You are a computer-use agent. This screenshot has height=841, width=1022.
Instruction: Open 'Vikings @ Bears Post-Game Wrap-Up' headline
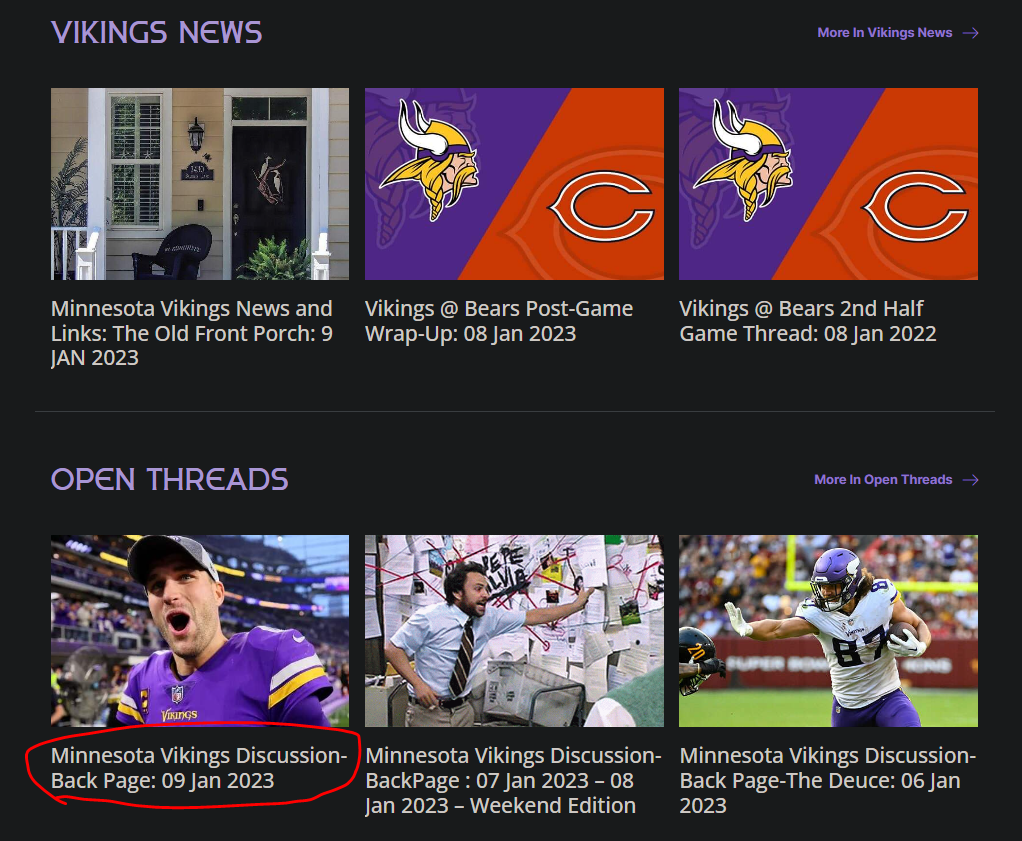tap(498, 321)
